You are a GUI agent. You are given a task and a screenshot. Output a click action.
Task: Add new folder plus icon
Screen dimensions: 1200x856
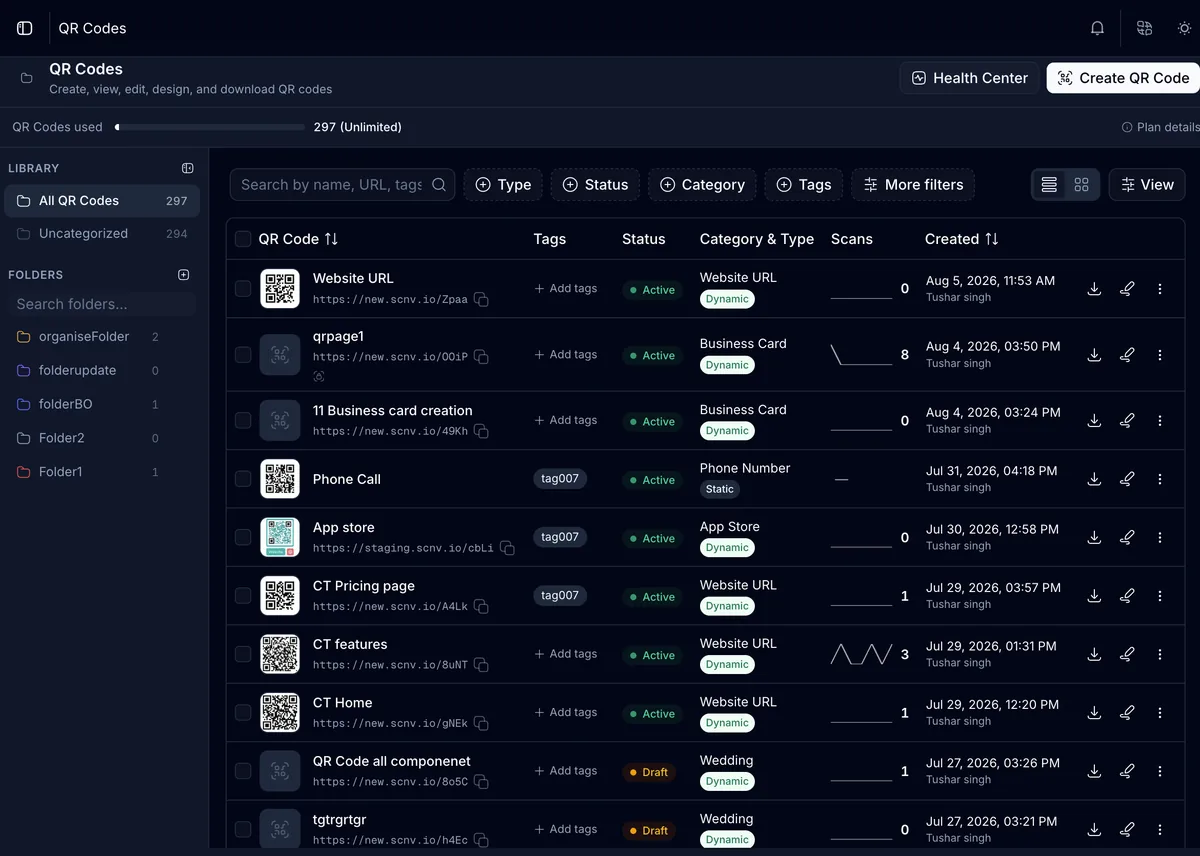[184, 274]
